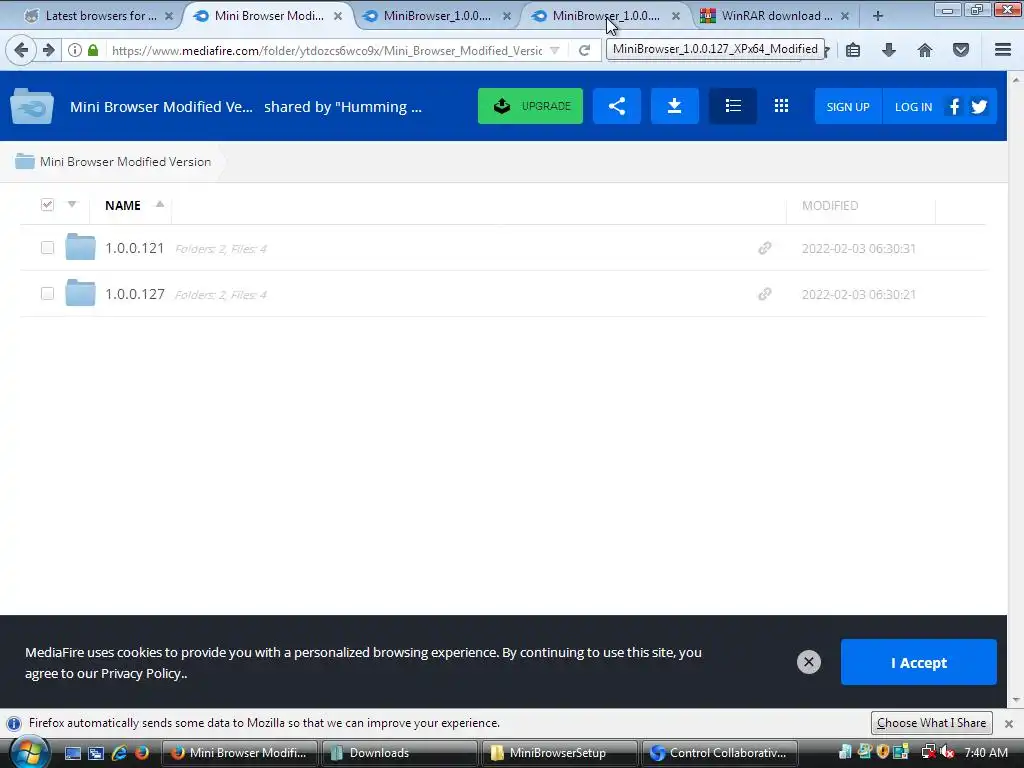1024x768 pixels.
Task: Select the Mini Browser Modi... tab
Action: [268, 16]
